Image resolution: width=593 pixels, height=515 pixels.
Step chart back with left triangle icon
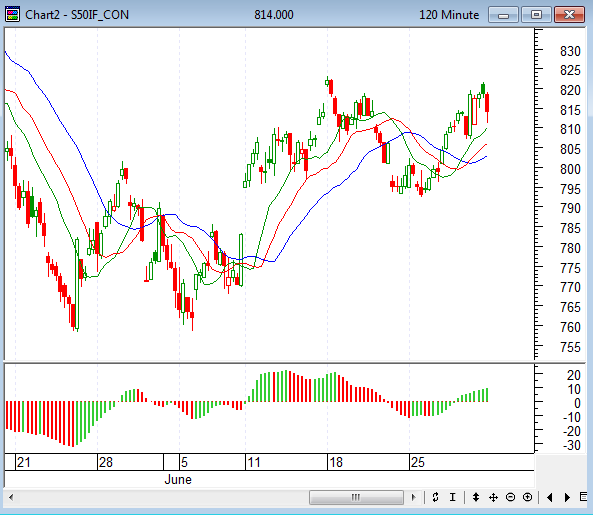pyautogui.click(x=550, y=497)
